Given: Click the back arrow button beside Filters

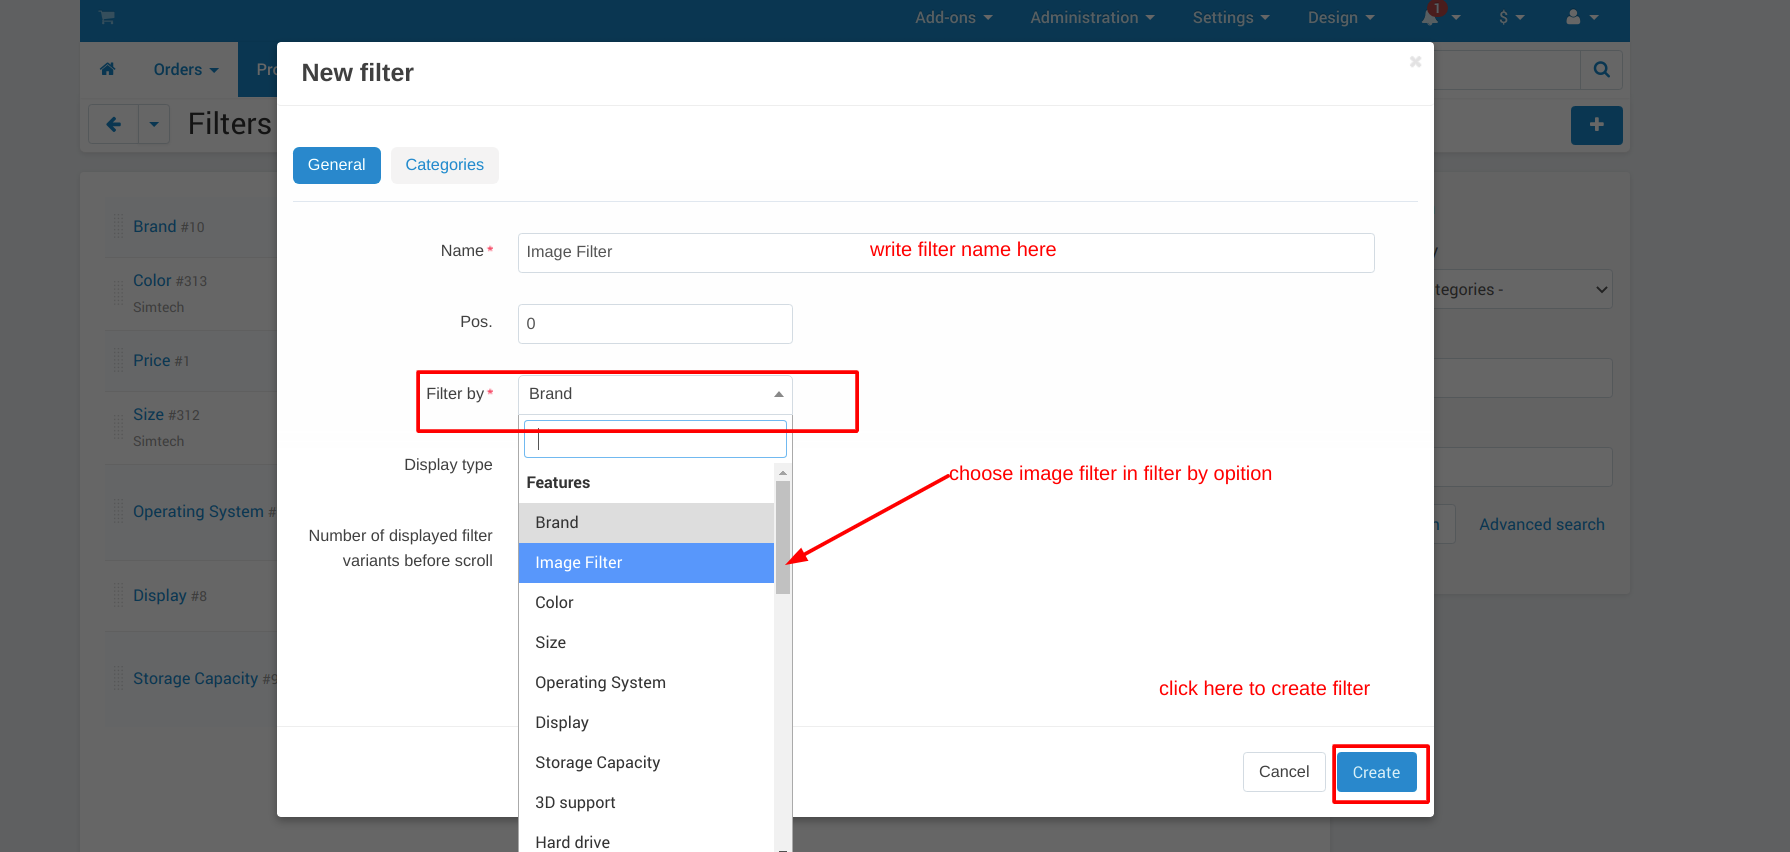Looking at the screenshot, I should 114,125.
